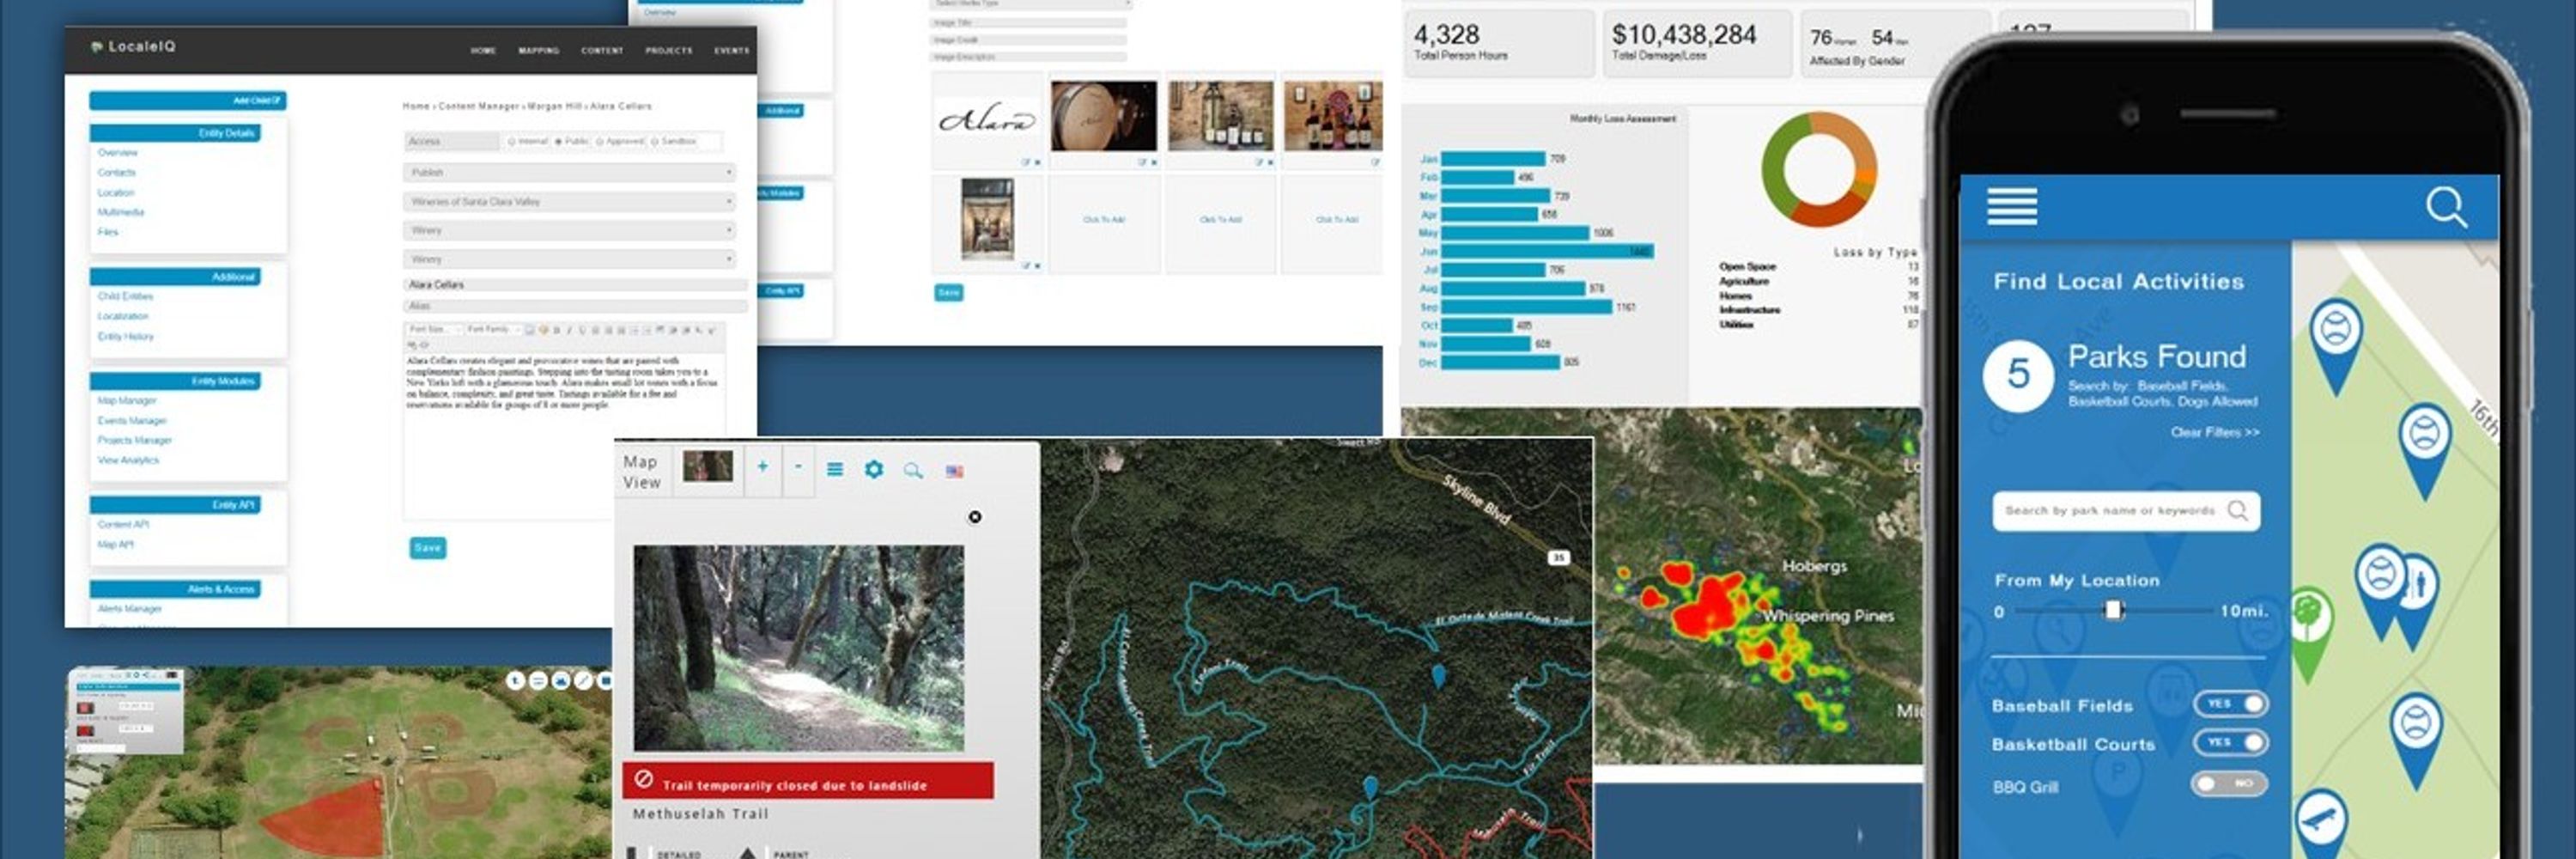Click the June bar in Monthly Loss chart
The image size is (2576, 859).
[x=1547, y=252]
